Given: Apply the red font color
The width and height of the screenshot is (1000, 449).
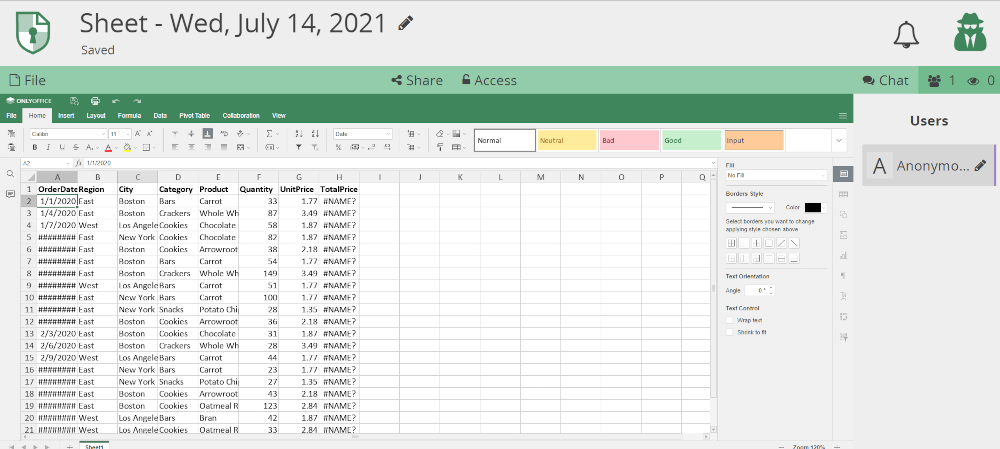Looking at the screenshot, I should [x=108, y=147].
